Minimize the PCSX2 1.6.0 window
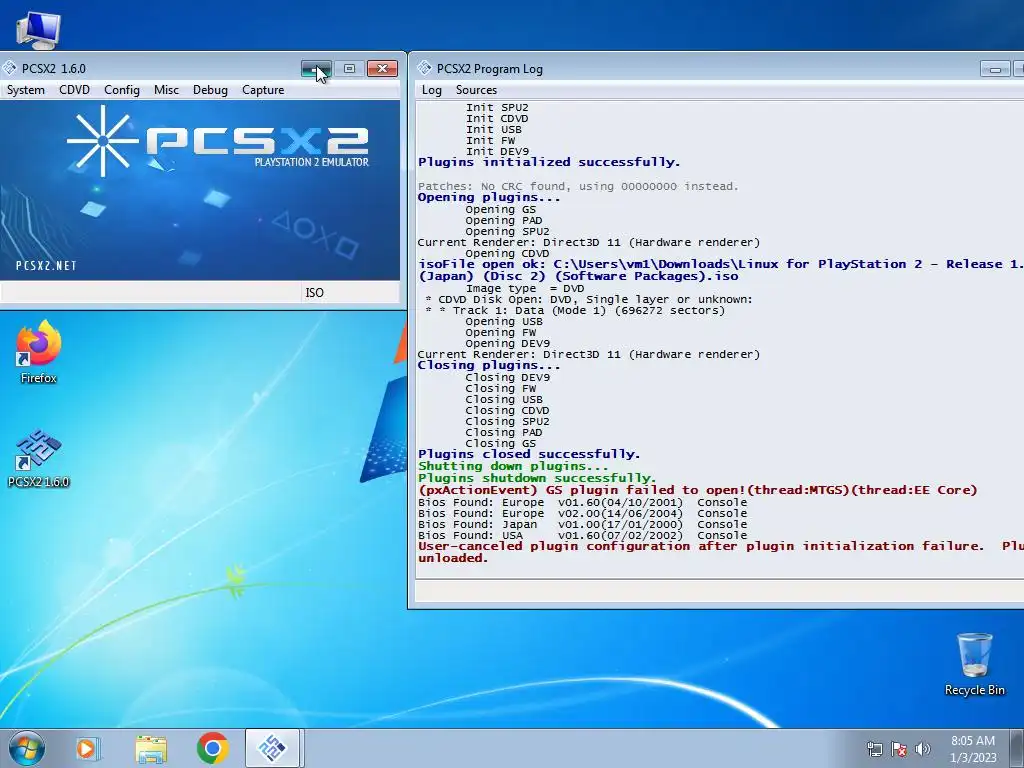Image resolution: width=1024 pixels, height=768 pixels. 316,69
